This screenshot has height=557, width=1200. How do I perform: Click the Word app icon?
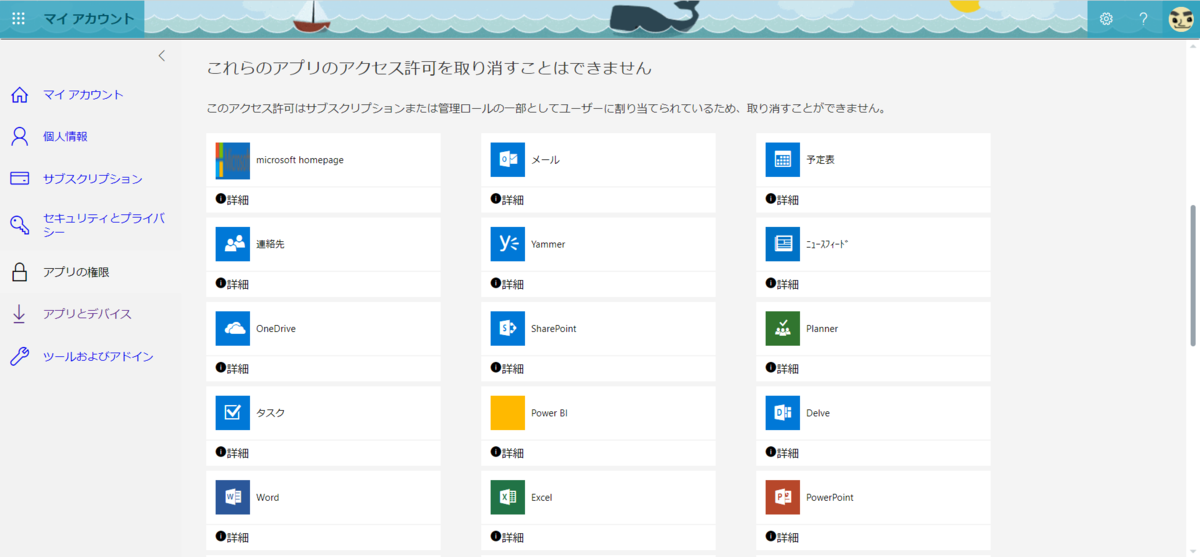(233, 497)
